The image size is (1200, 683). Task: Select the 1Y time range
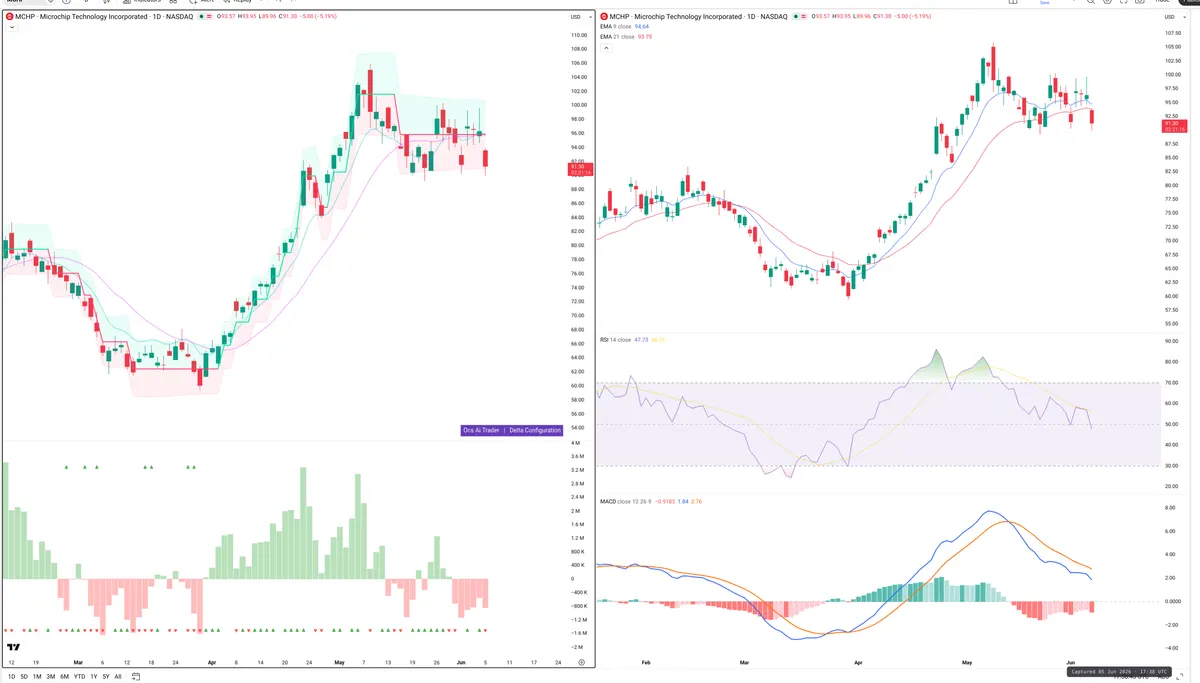[x=94, y=677]
